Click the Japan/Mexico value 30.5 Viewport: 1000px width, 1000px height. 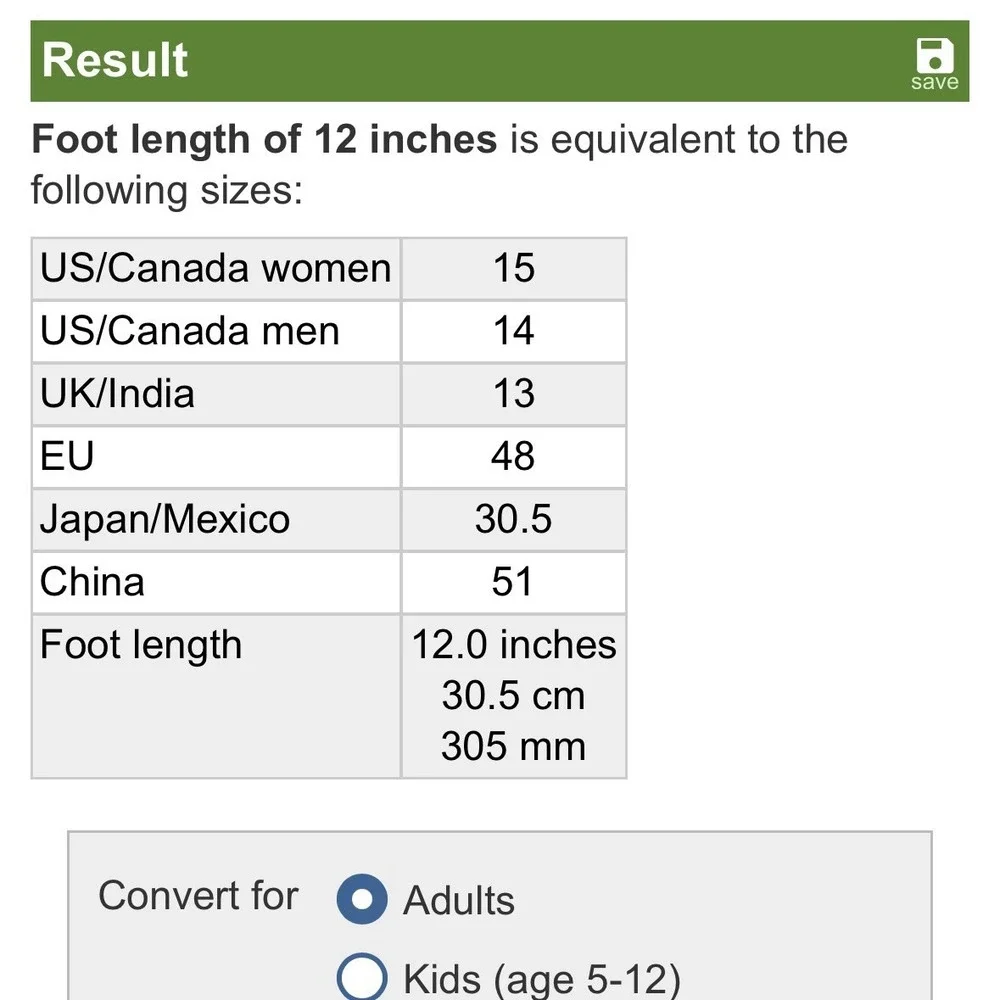pos(513,518)
